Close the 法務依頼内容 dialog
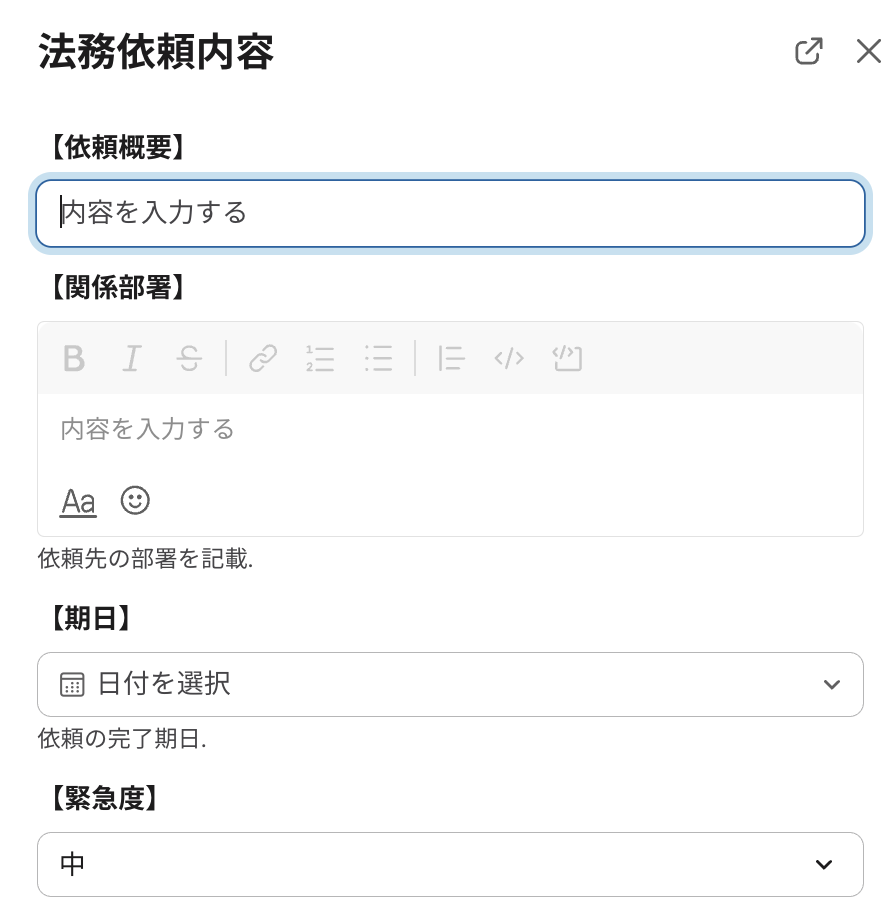 coord(868,52)
